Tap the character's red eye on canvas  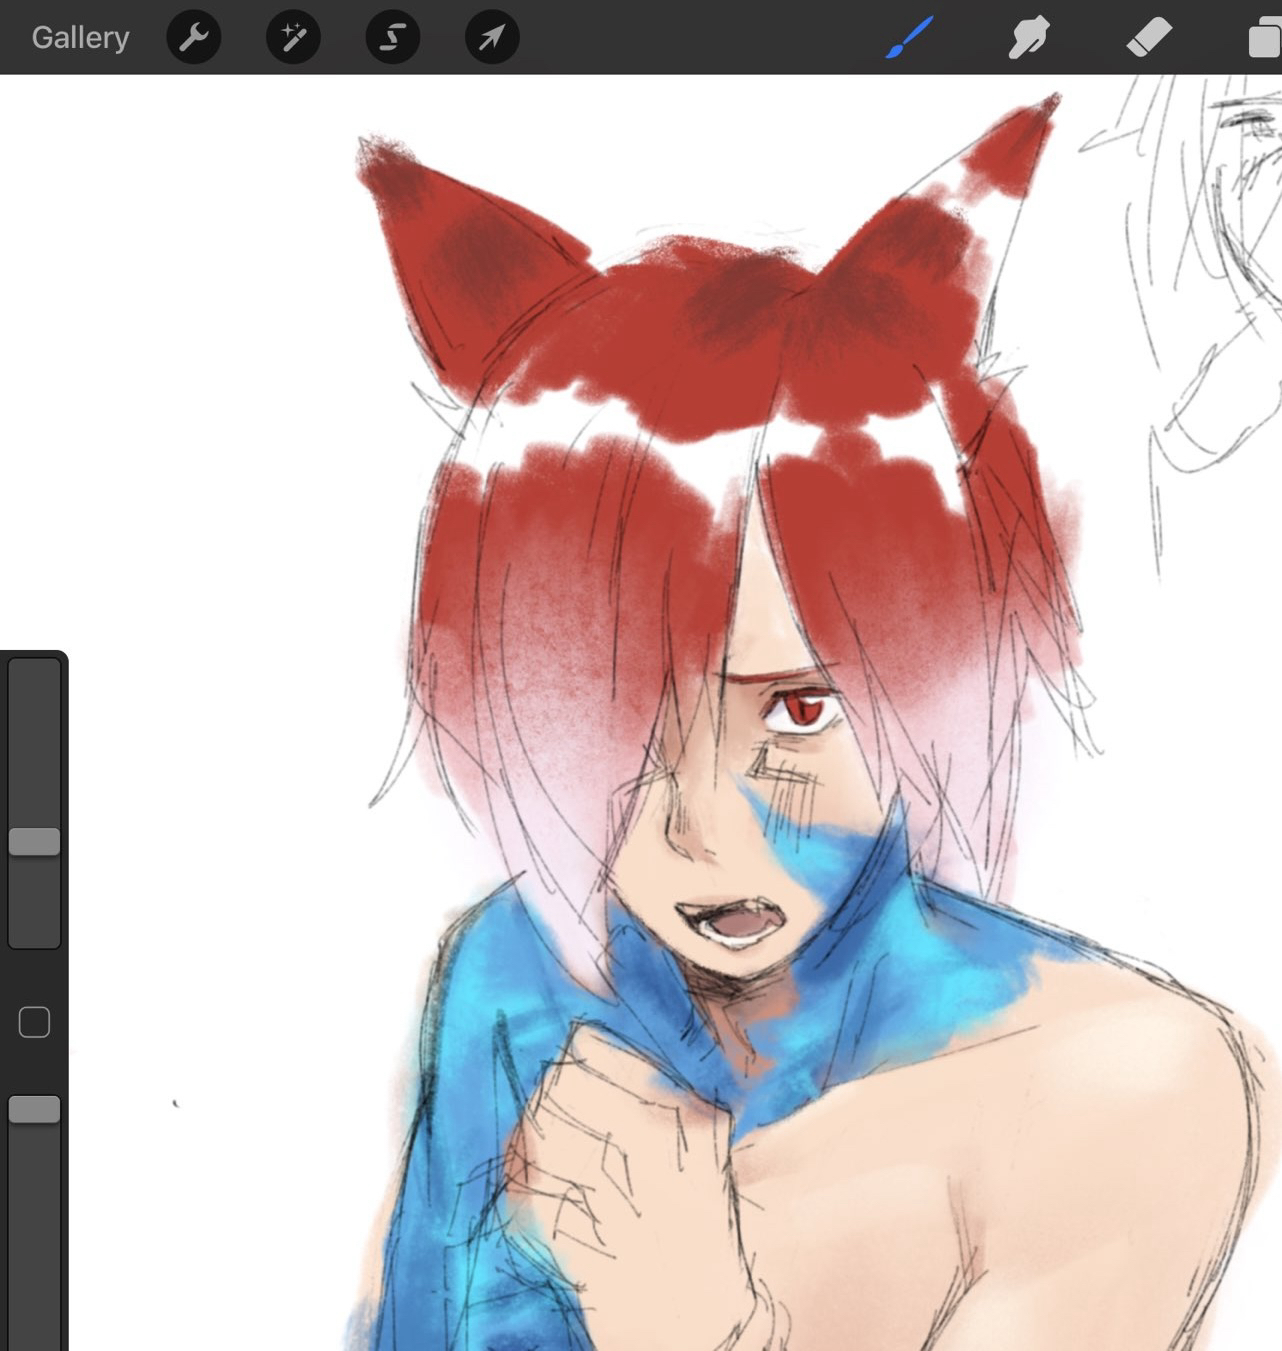coord(799,709)
